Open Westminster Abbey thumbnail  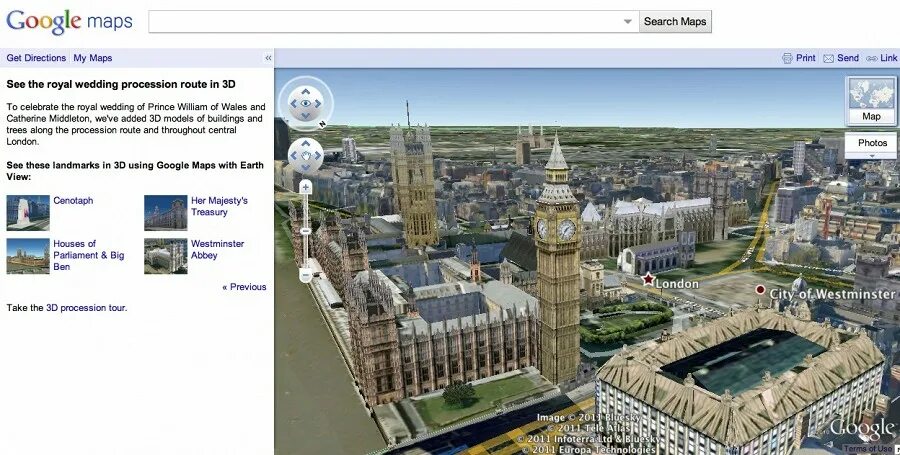165,256
